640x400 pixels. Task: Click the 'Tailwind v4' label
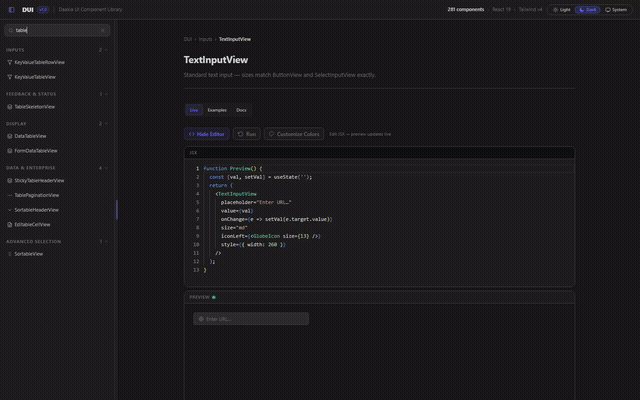tap(531, 10)
